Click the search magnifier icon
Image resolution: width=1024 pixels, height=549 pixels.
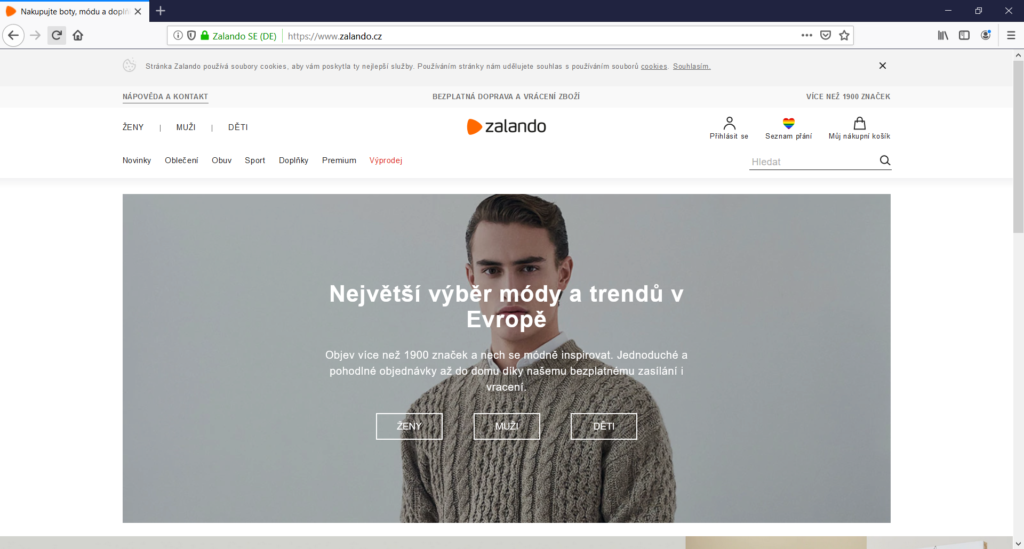884,161
